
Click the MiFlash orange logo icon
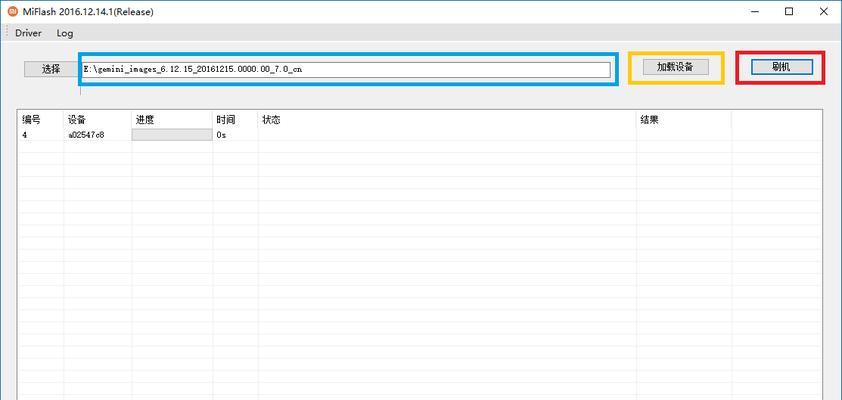(13, 11)
